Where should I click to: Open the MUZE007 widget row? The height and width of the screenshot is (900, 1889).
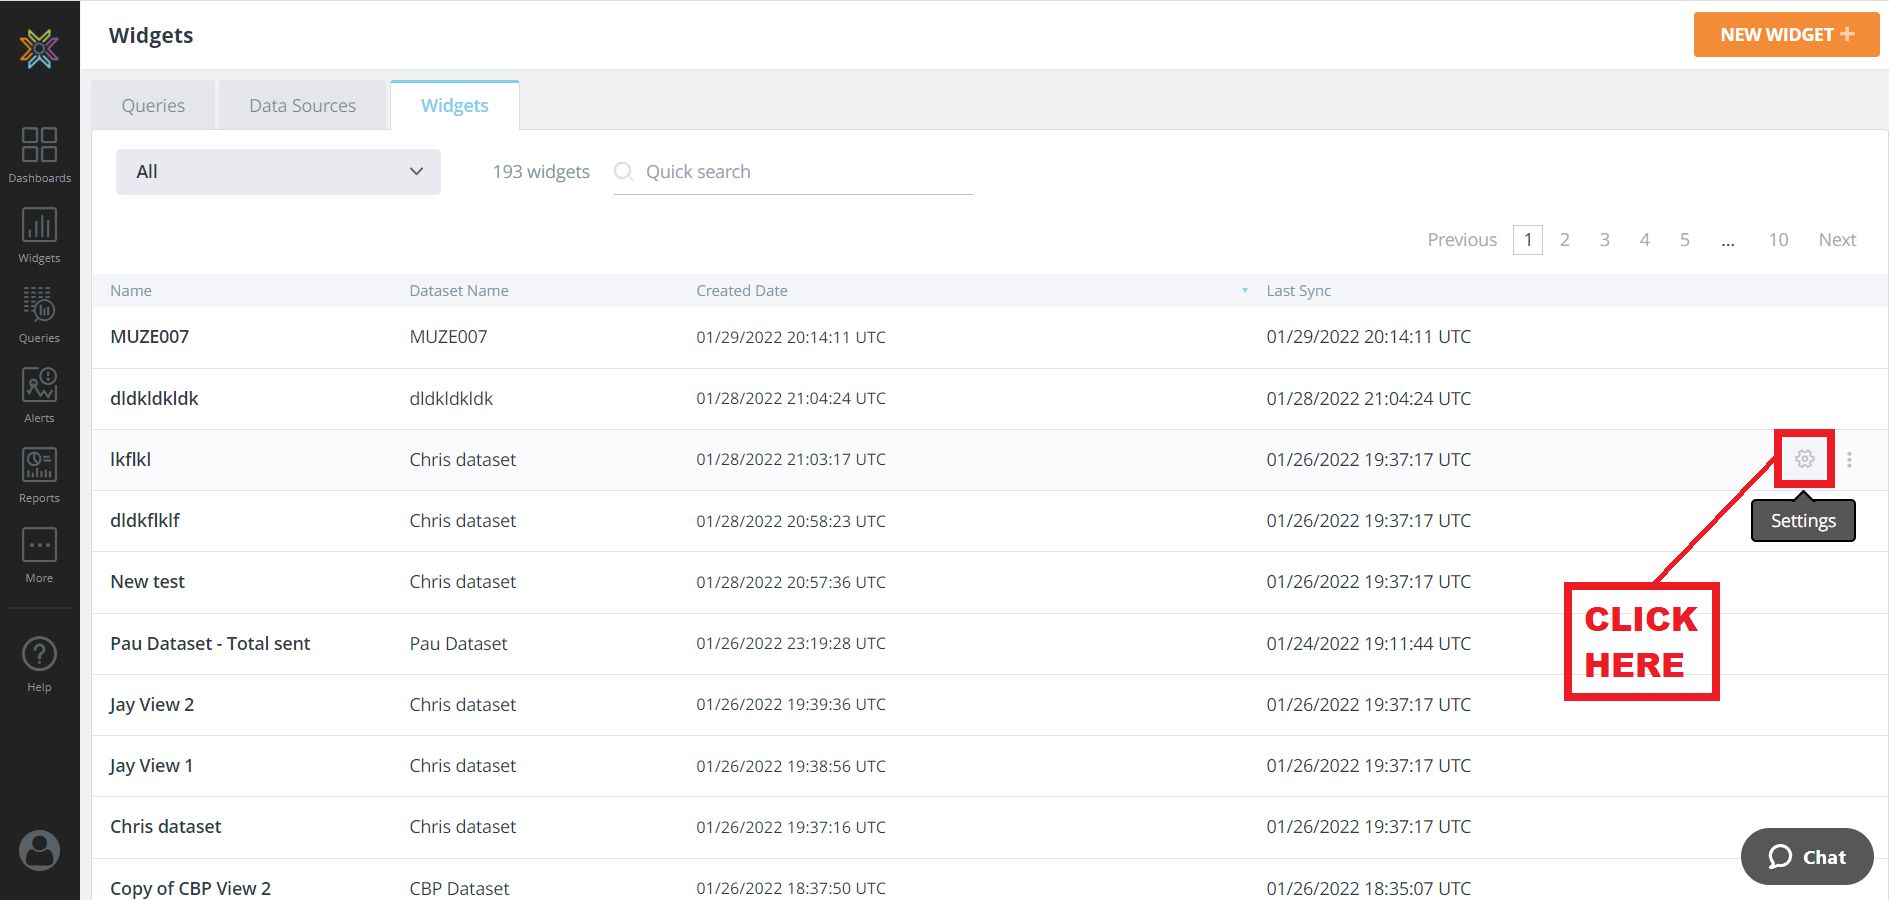[x=150, y=337]
